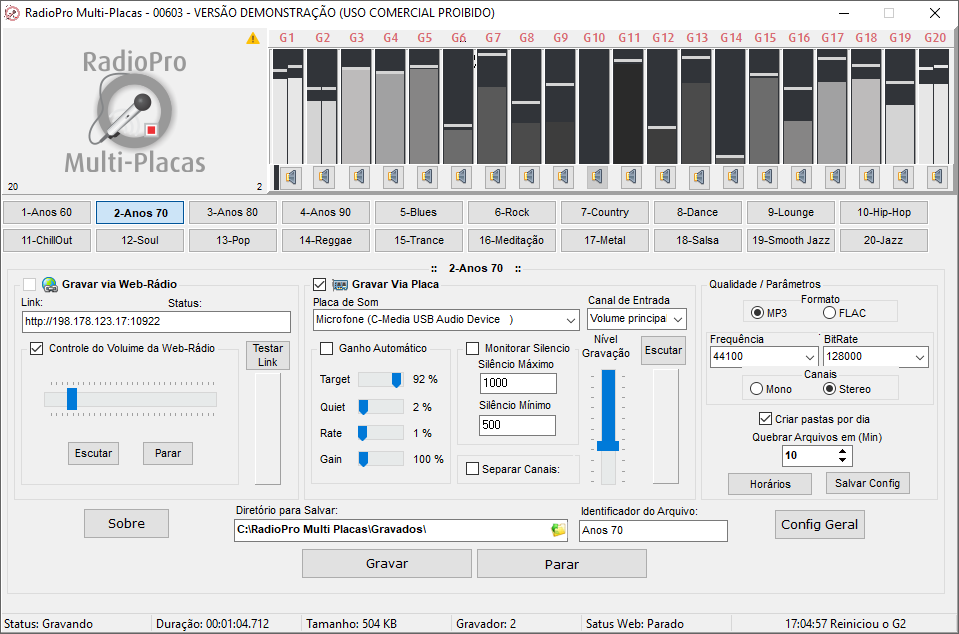Decrease Quebrar Arquivos minutes with down arrow
The width and height of the screenshot is (959, 634).
click(x=843, y=460)
